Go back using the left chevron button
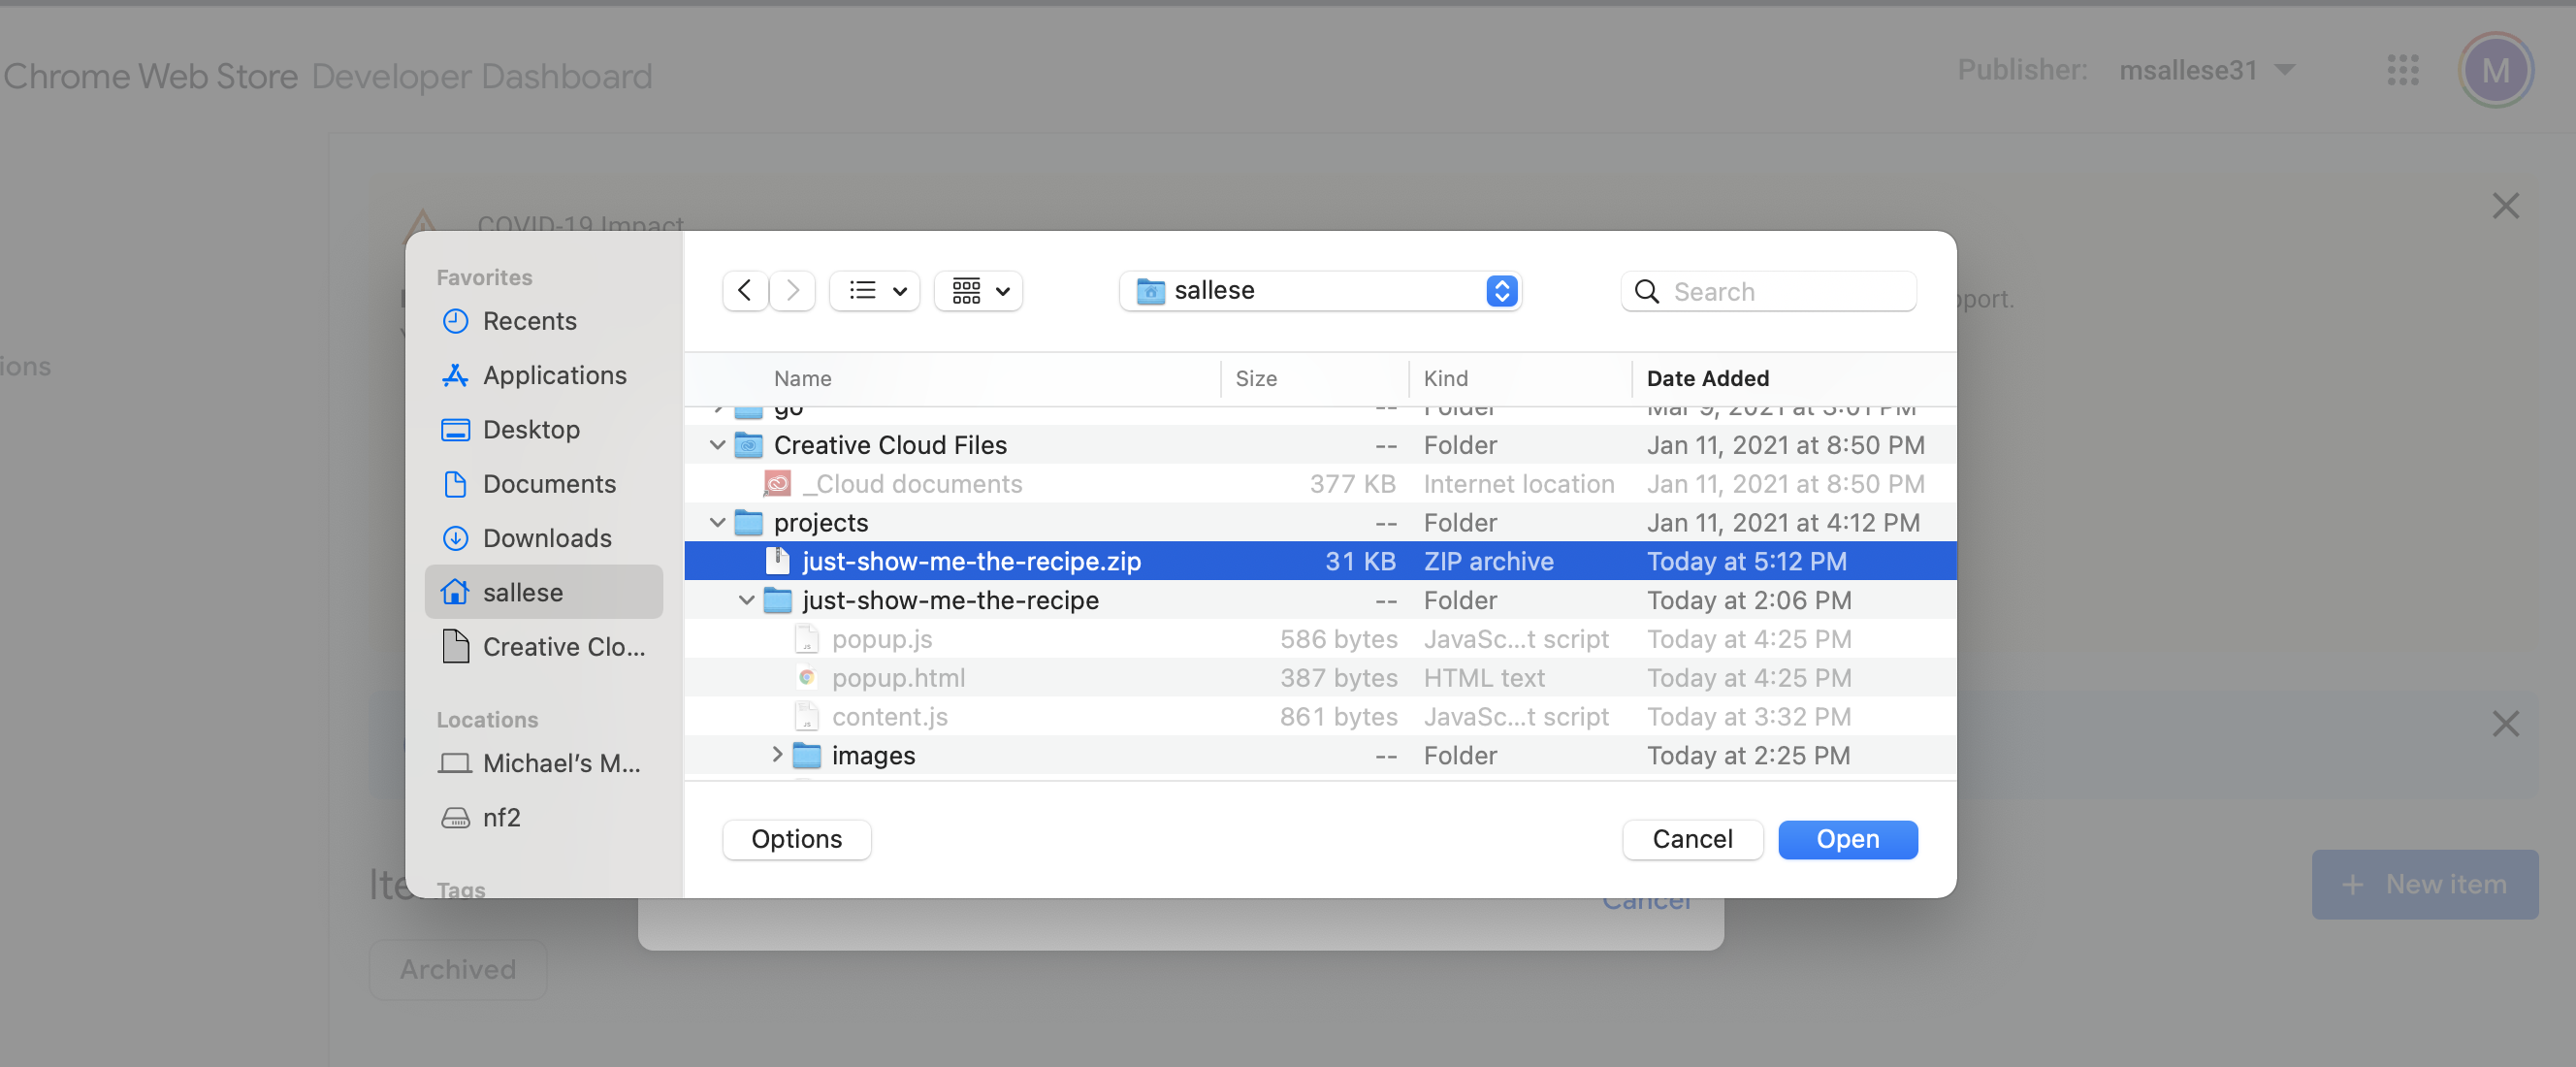The image size is (2576, 1067). click(x=745, y=291)
